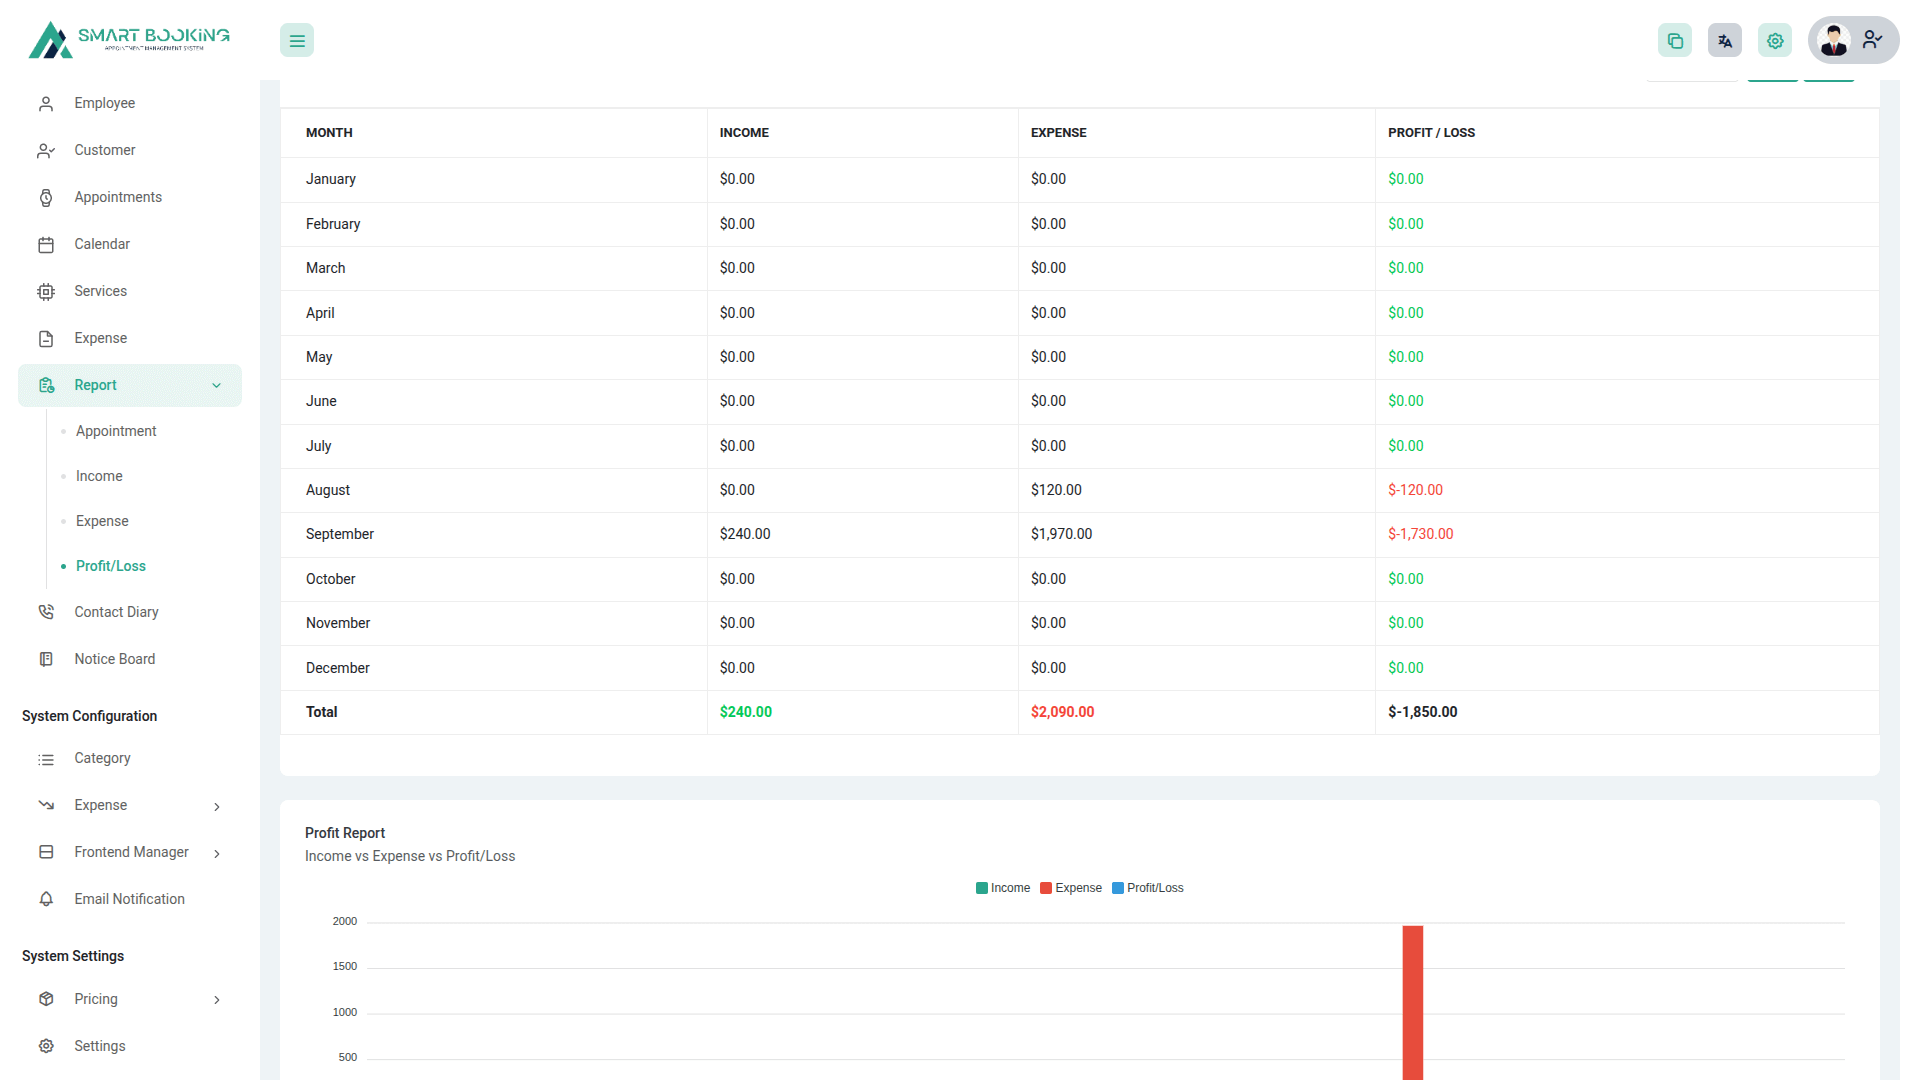
Task: Click the red September expense bar
Action: [1412, 1000]
